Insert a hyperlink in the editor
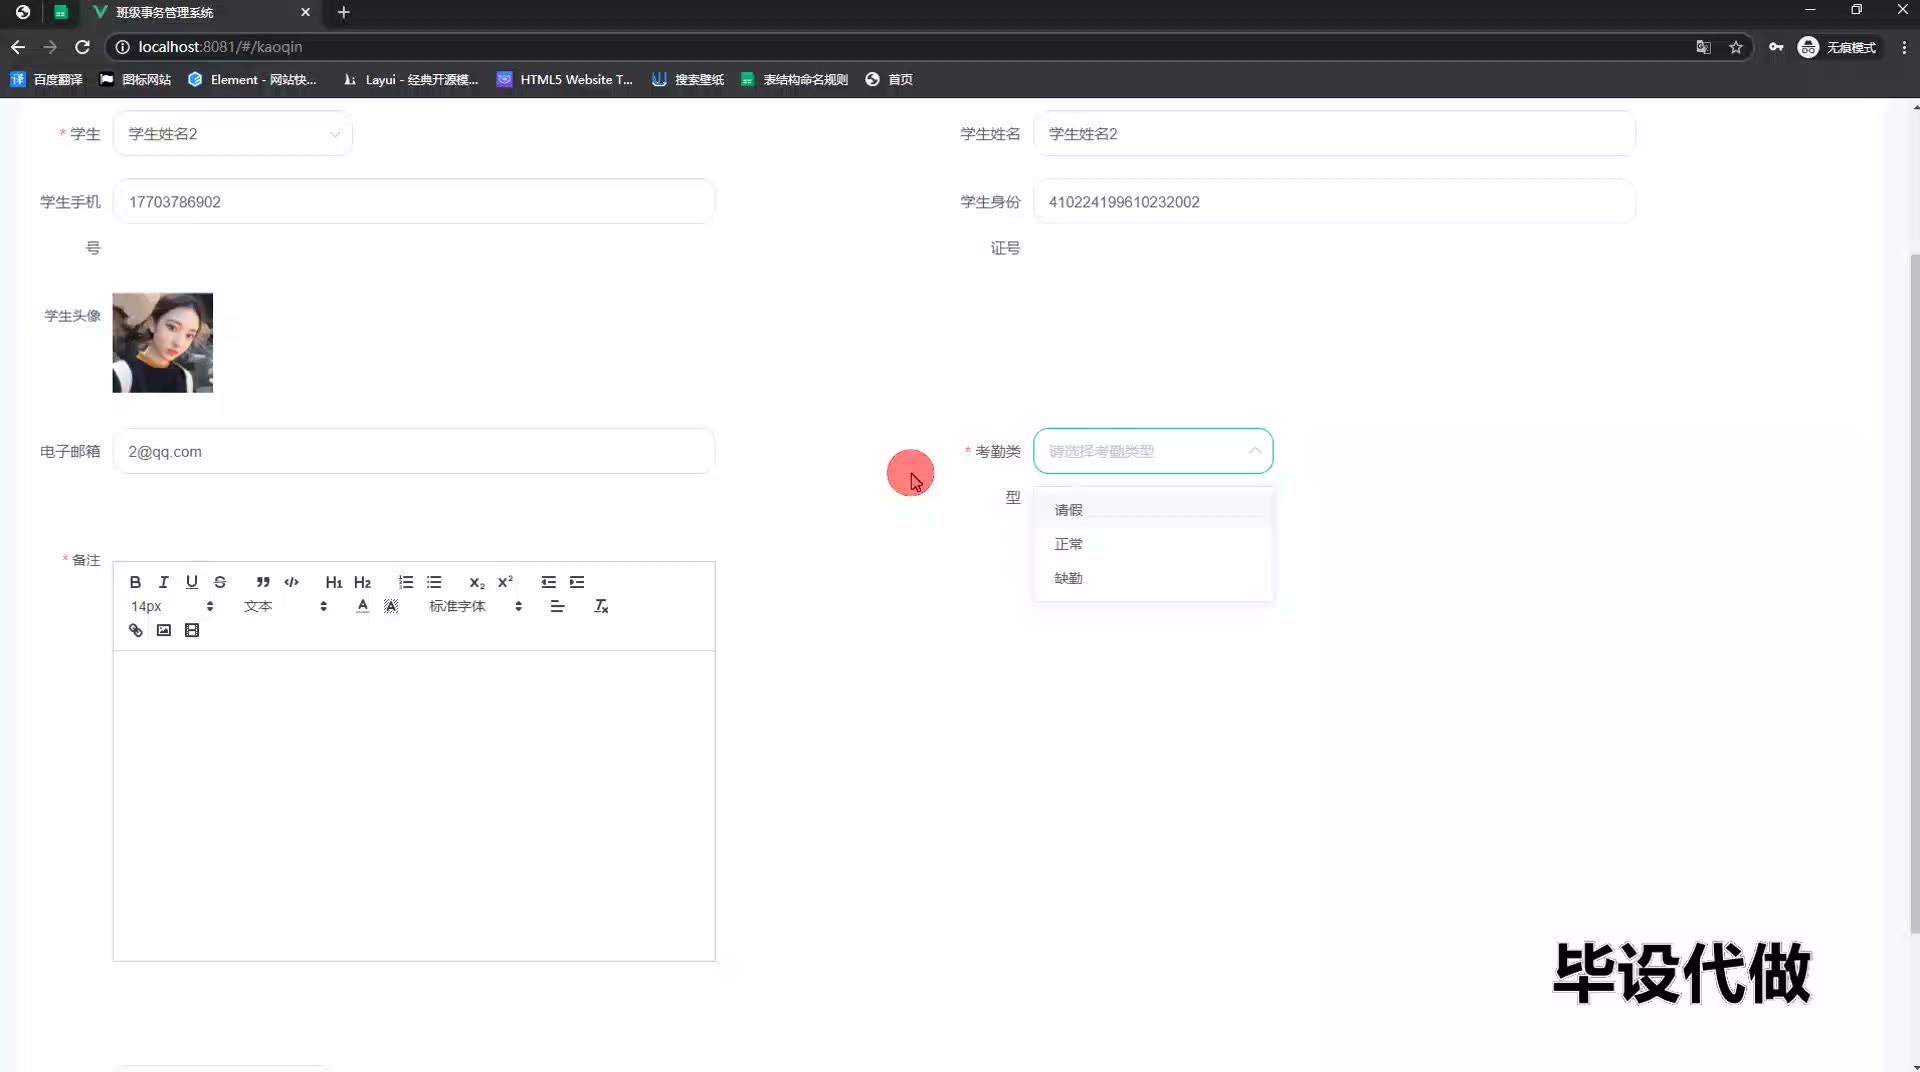Image resolution: width=1920 pixels, height=1072 pixels. 135,630
